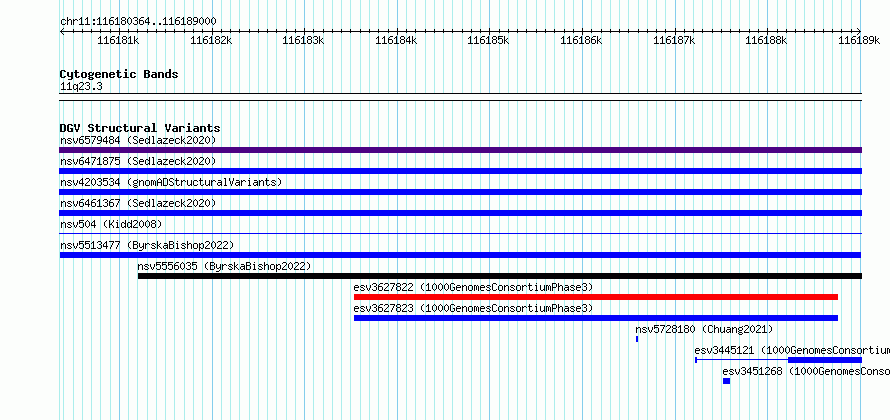Click the right arrowhead of the ruler
Screen dimensions: 890x420
[x=859, y=31]
